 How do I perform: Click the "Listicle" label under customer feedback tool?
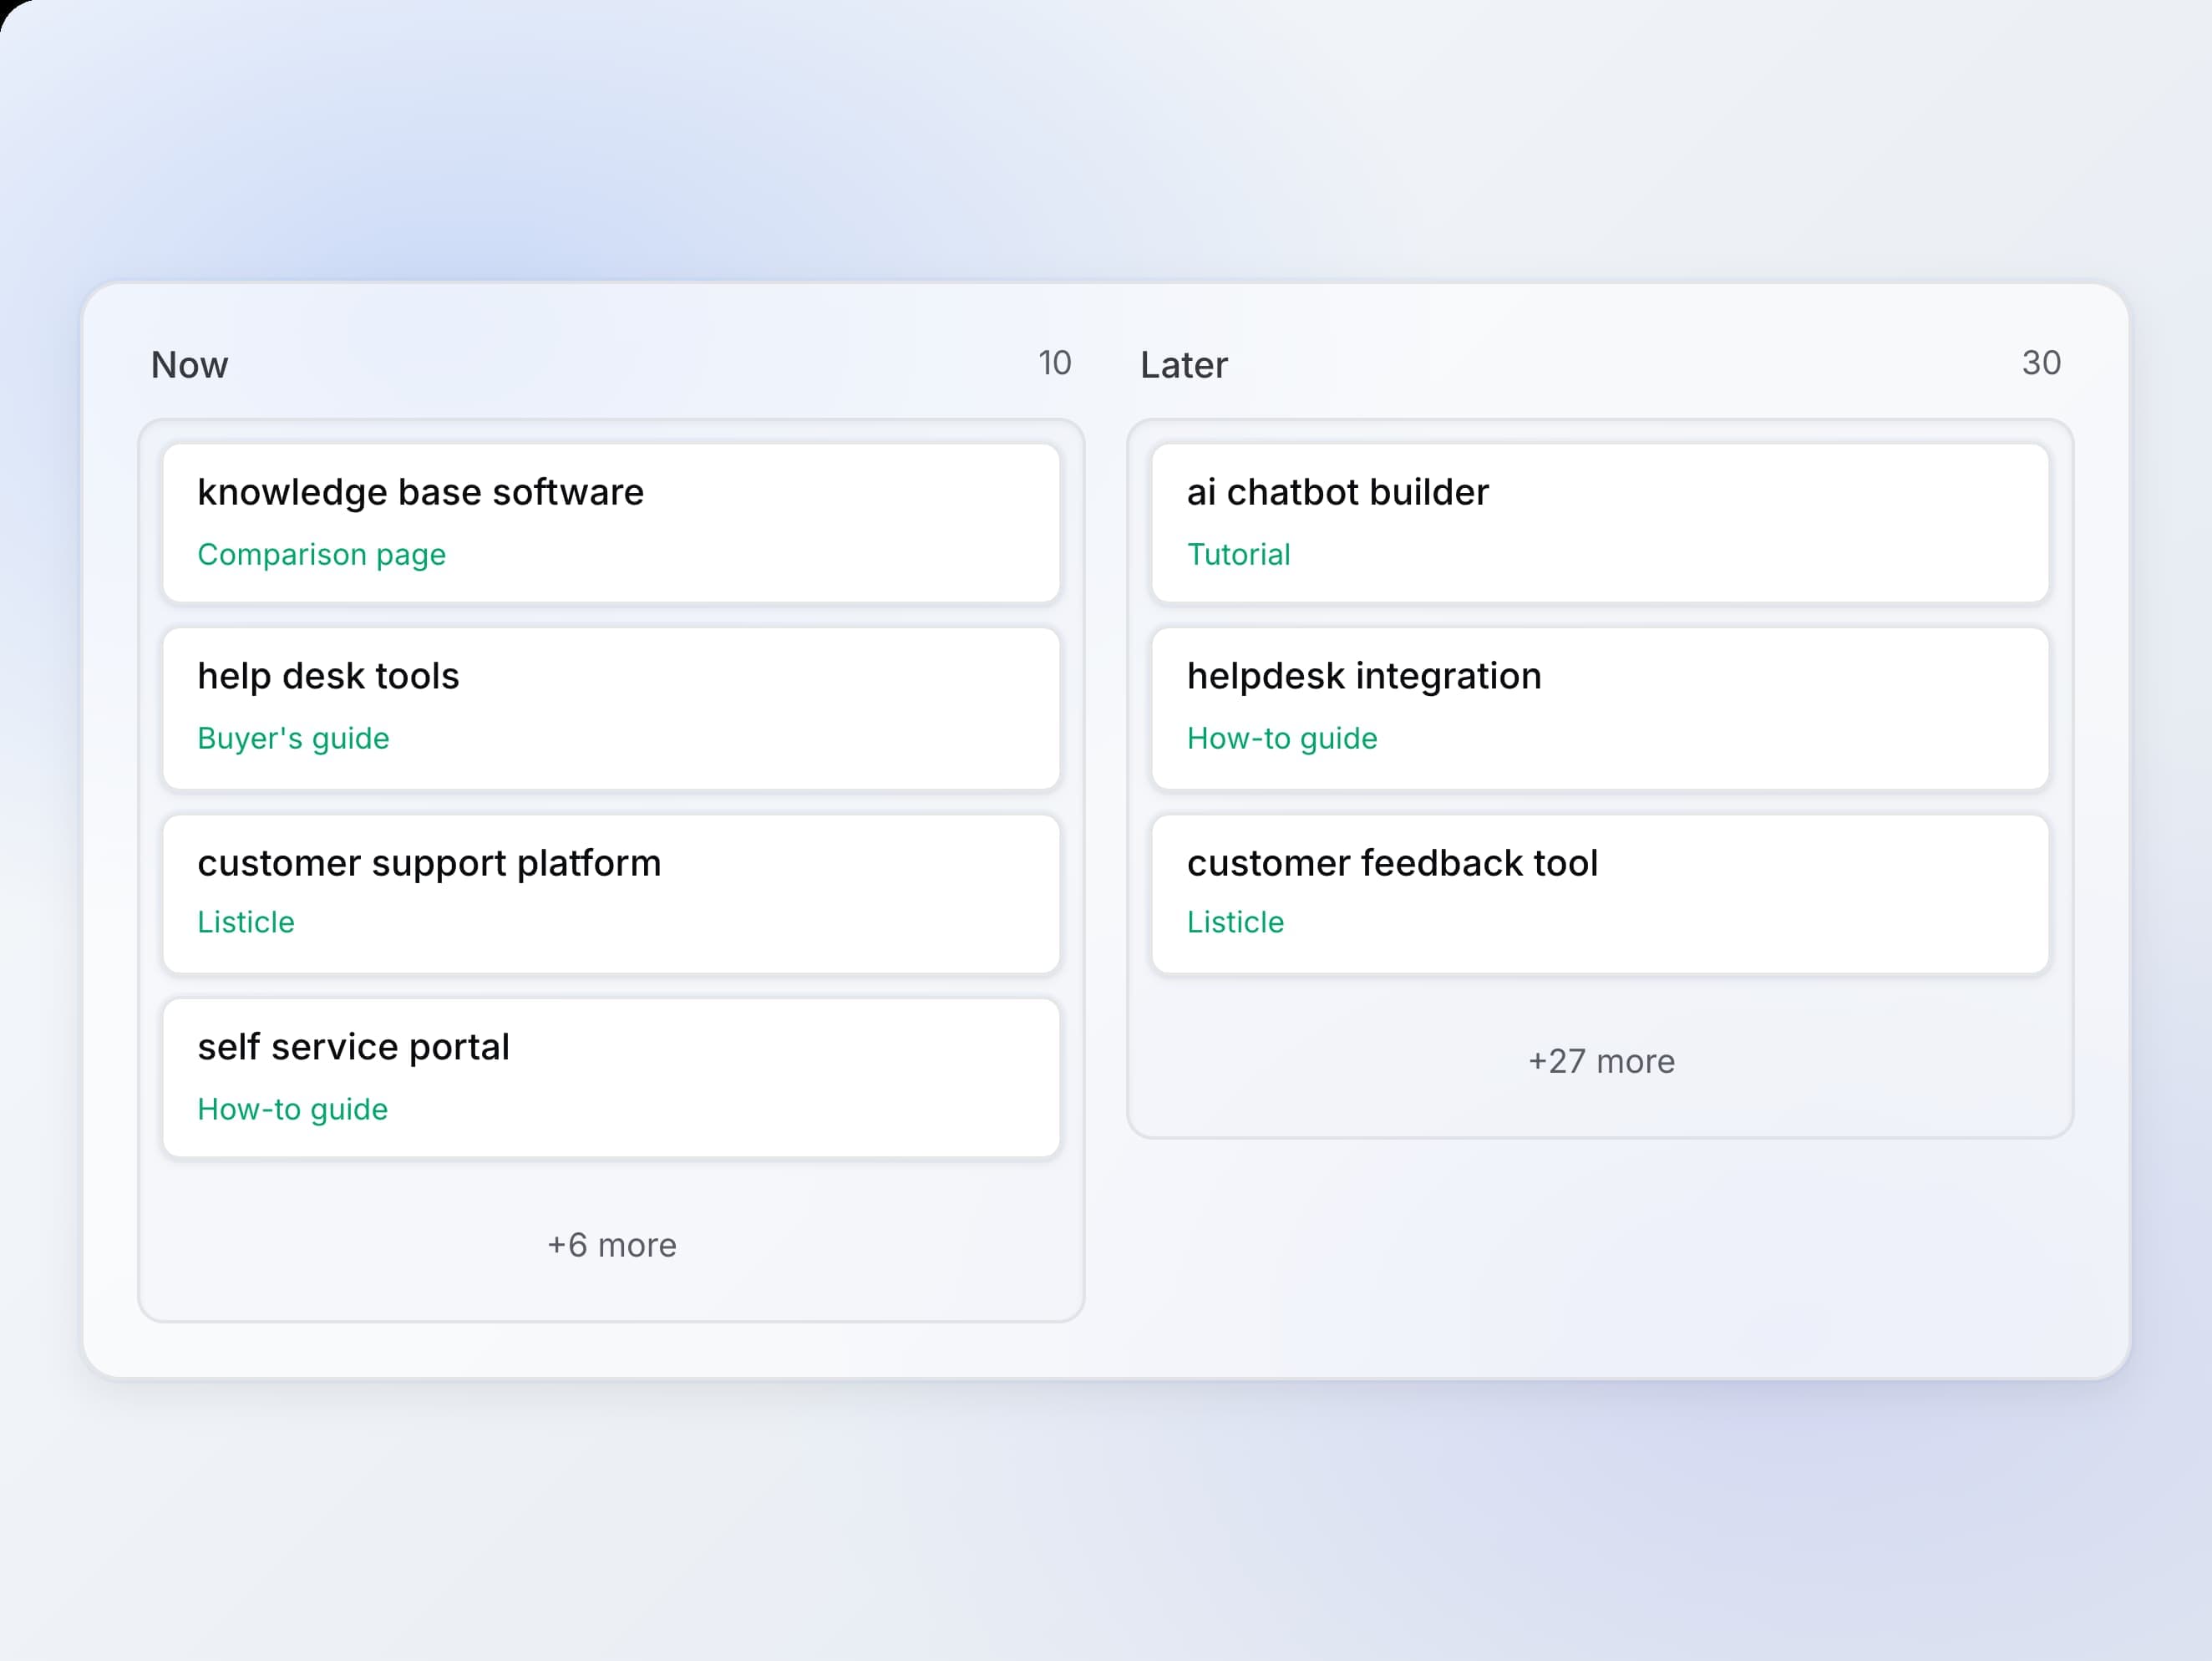pyautogui.click(x=1235, y=922)
